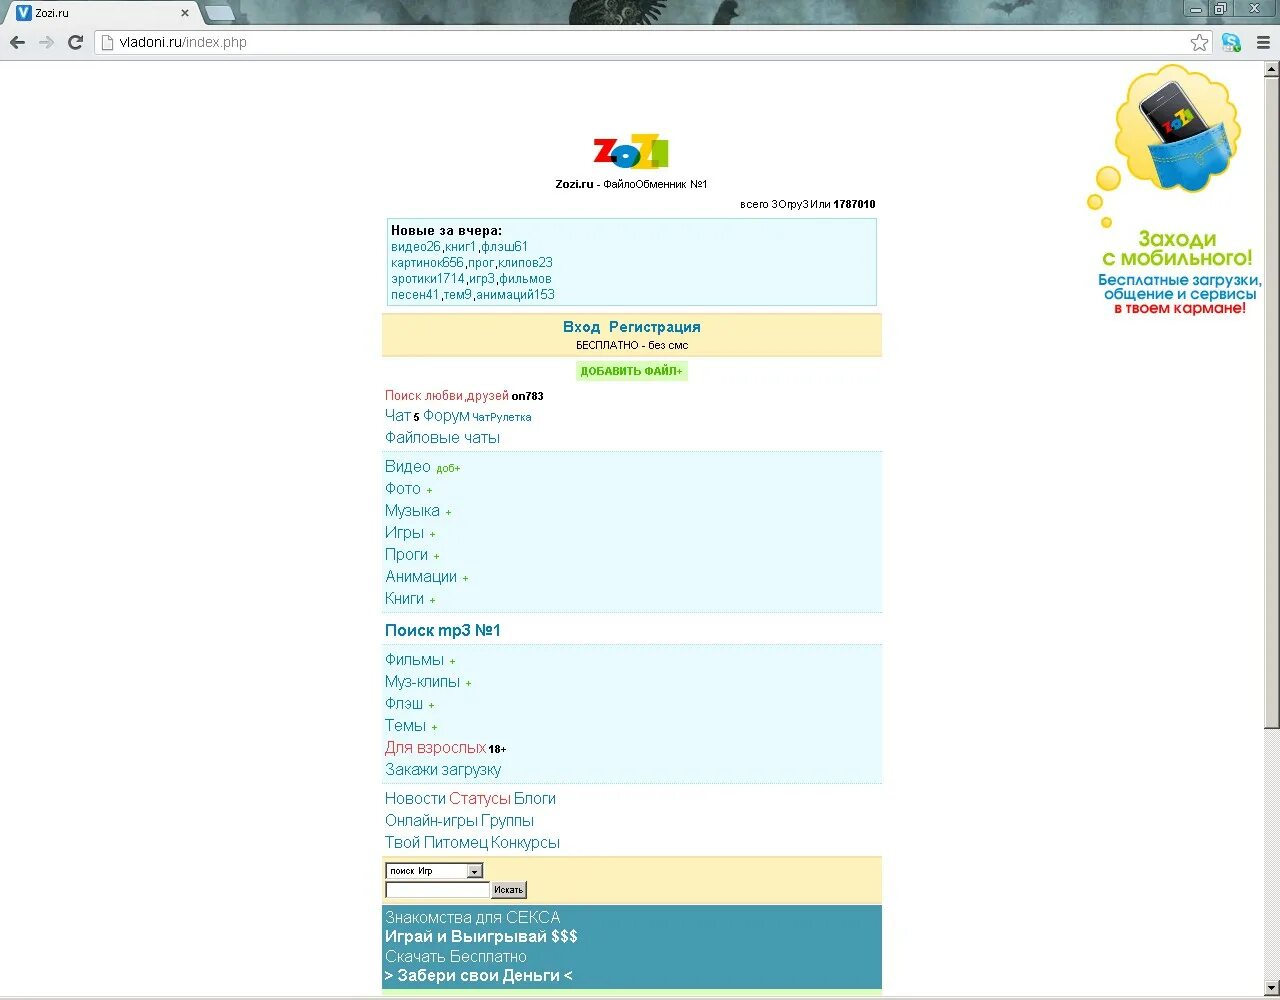Click the Искать search button
Image resolution: width=1280 pixels, height=1000 pixels.
(509, 890)
